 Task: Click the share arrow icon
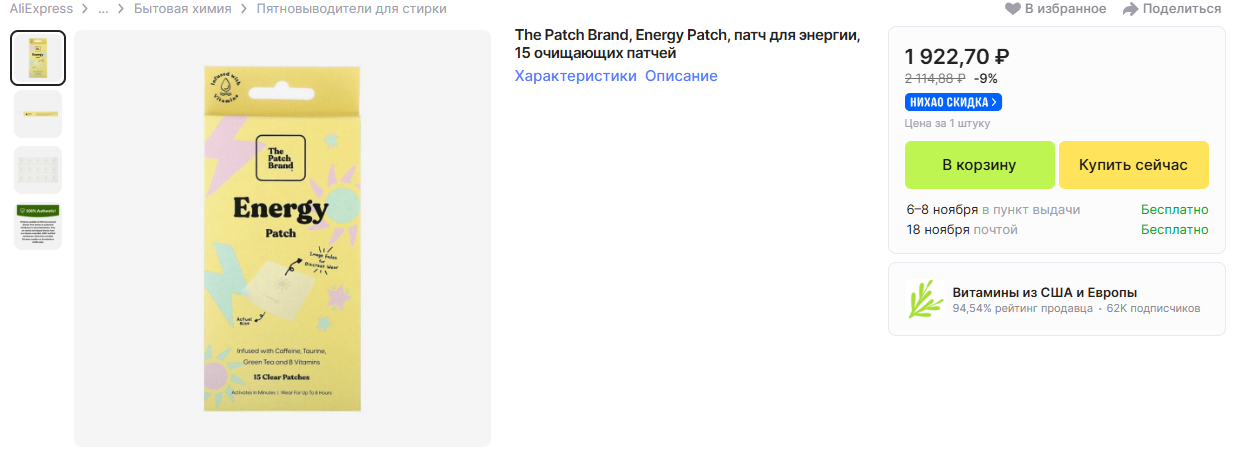(1131, 9)
